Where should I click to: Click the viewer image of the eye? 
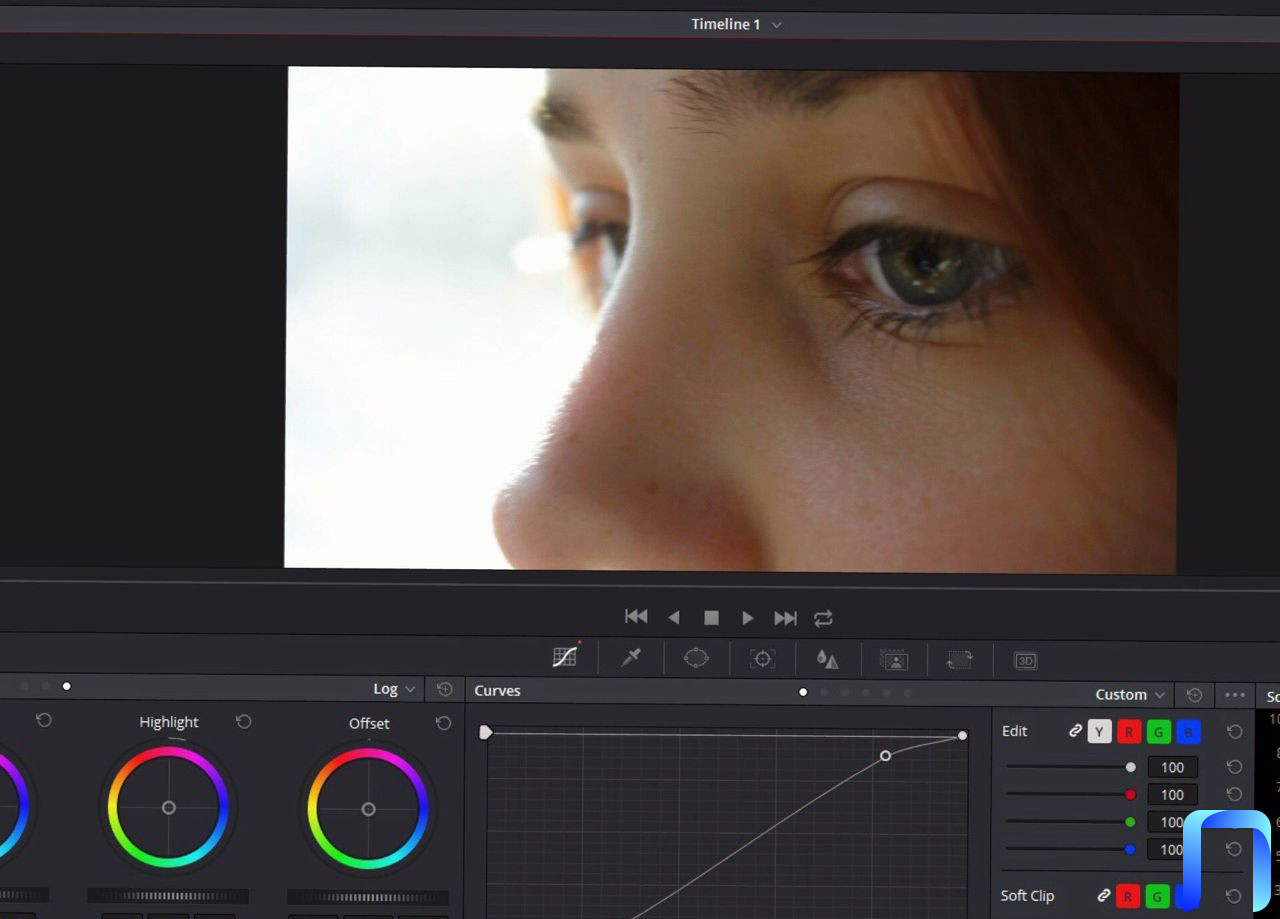[731, 320]
